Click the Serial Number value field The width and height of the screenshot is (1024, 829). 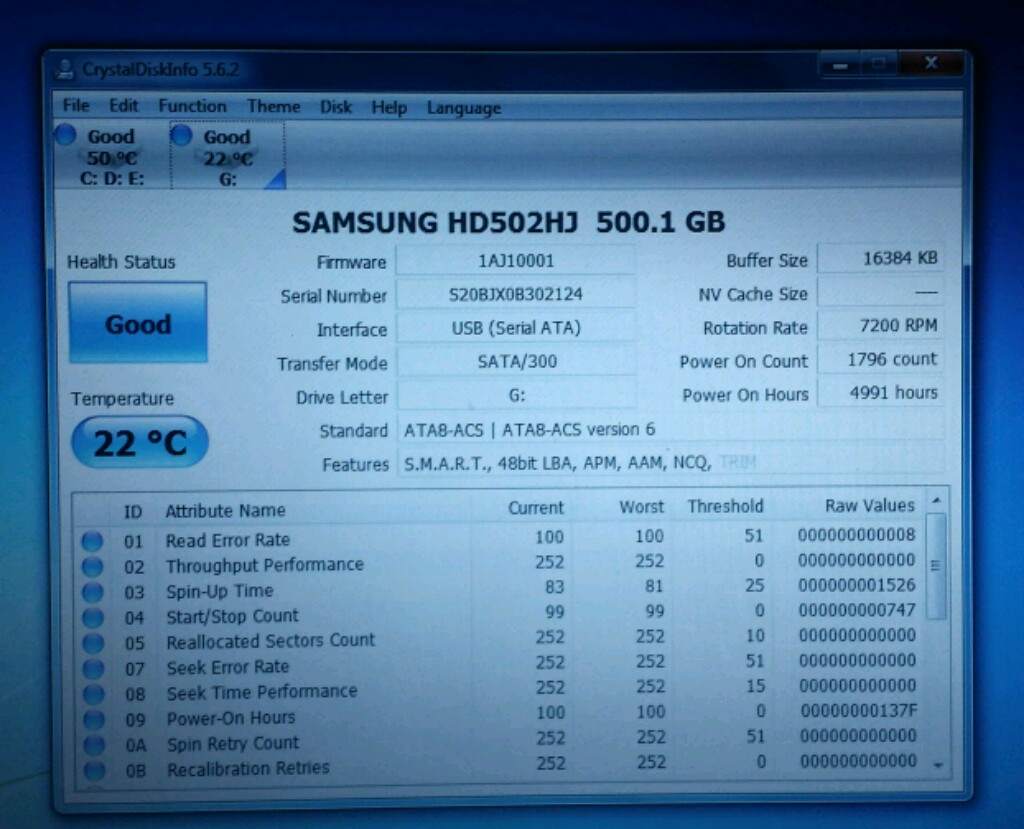(515, 295)
